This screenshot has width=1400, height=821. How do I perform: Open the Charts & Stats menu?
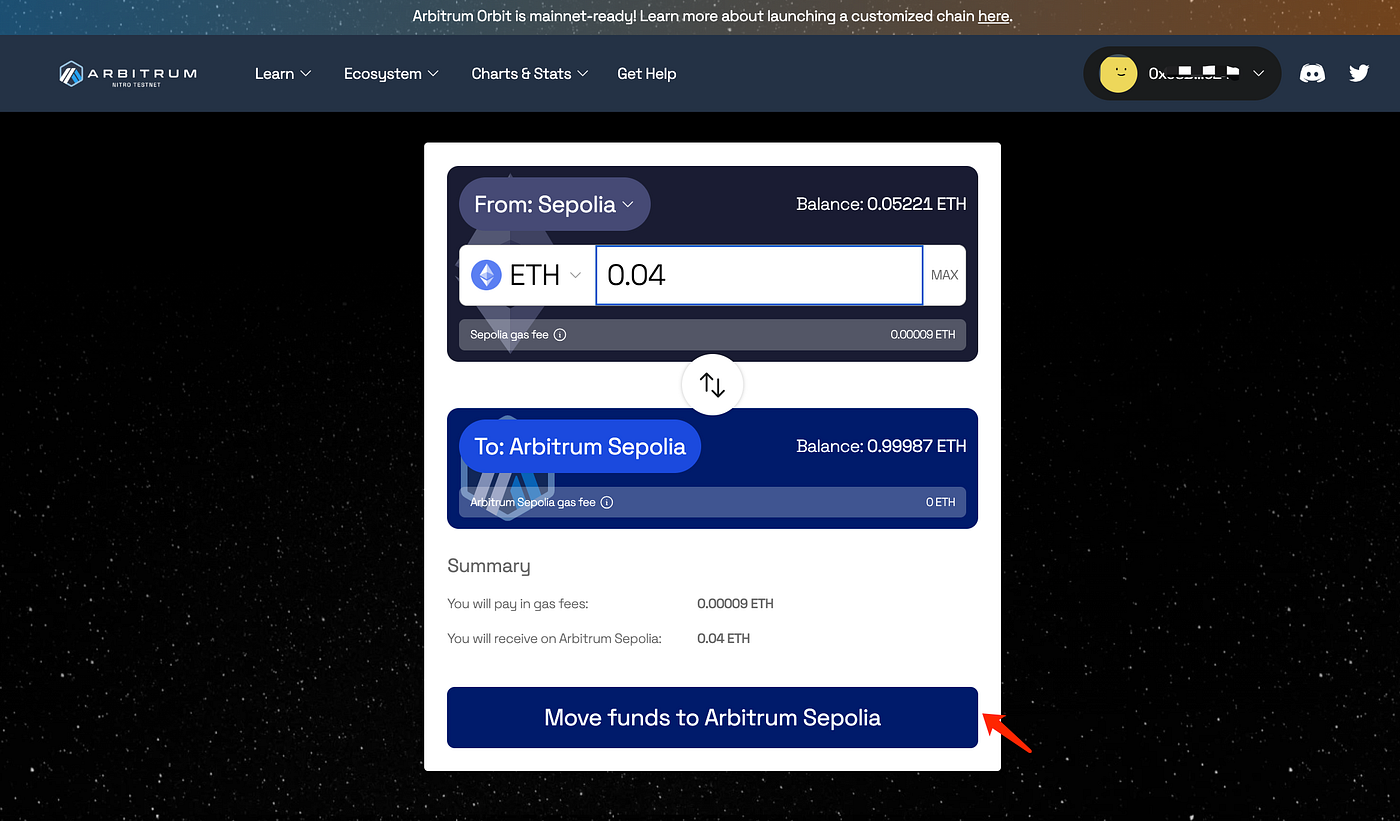pos(530,74)
